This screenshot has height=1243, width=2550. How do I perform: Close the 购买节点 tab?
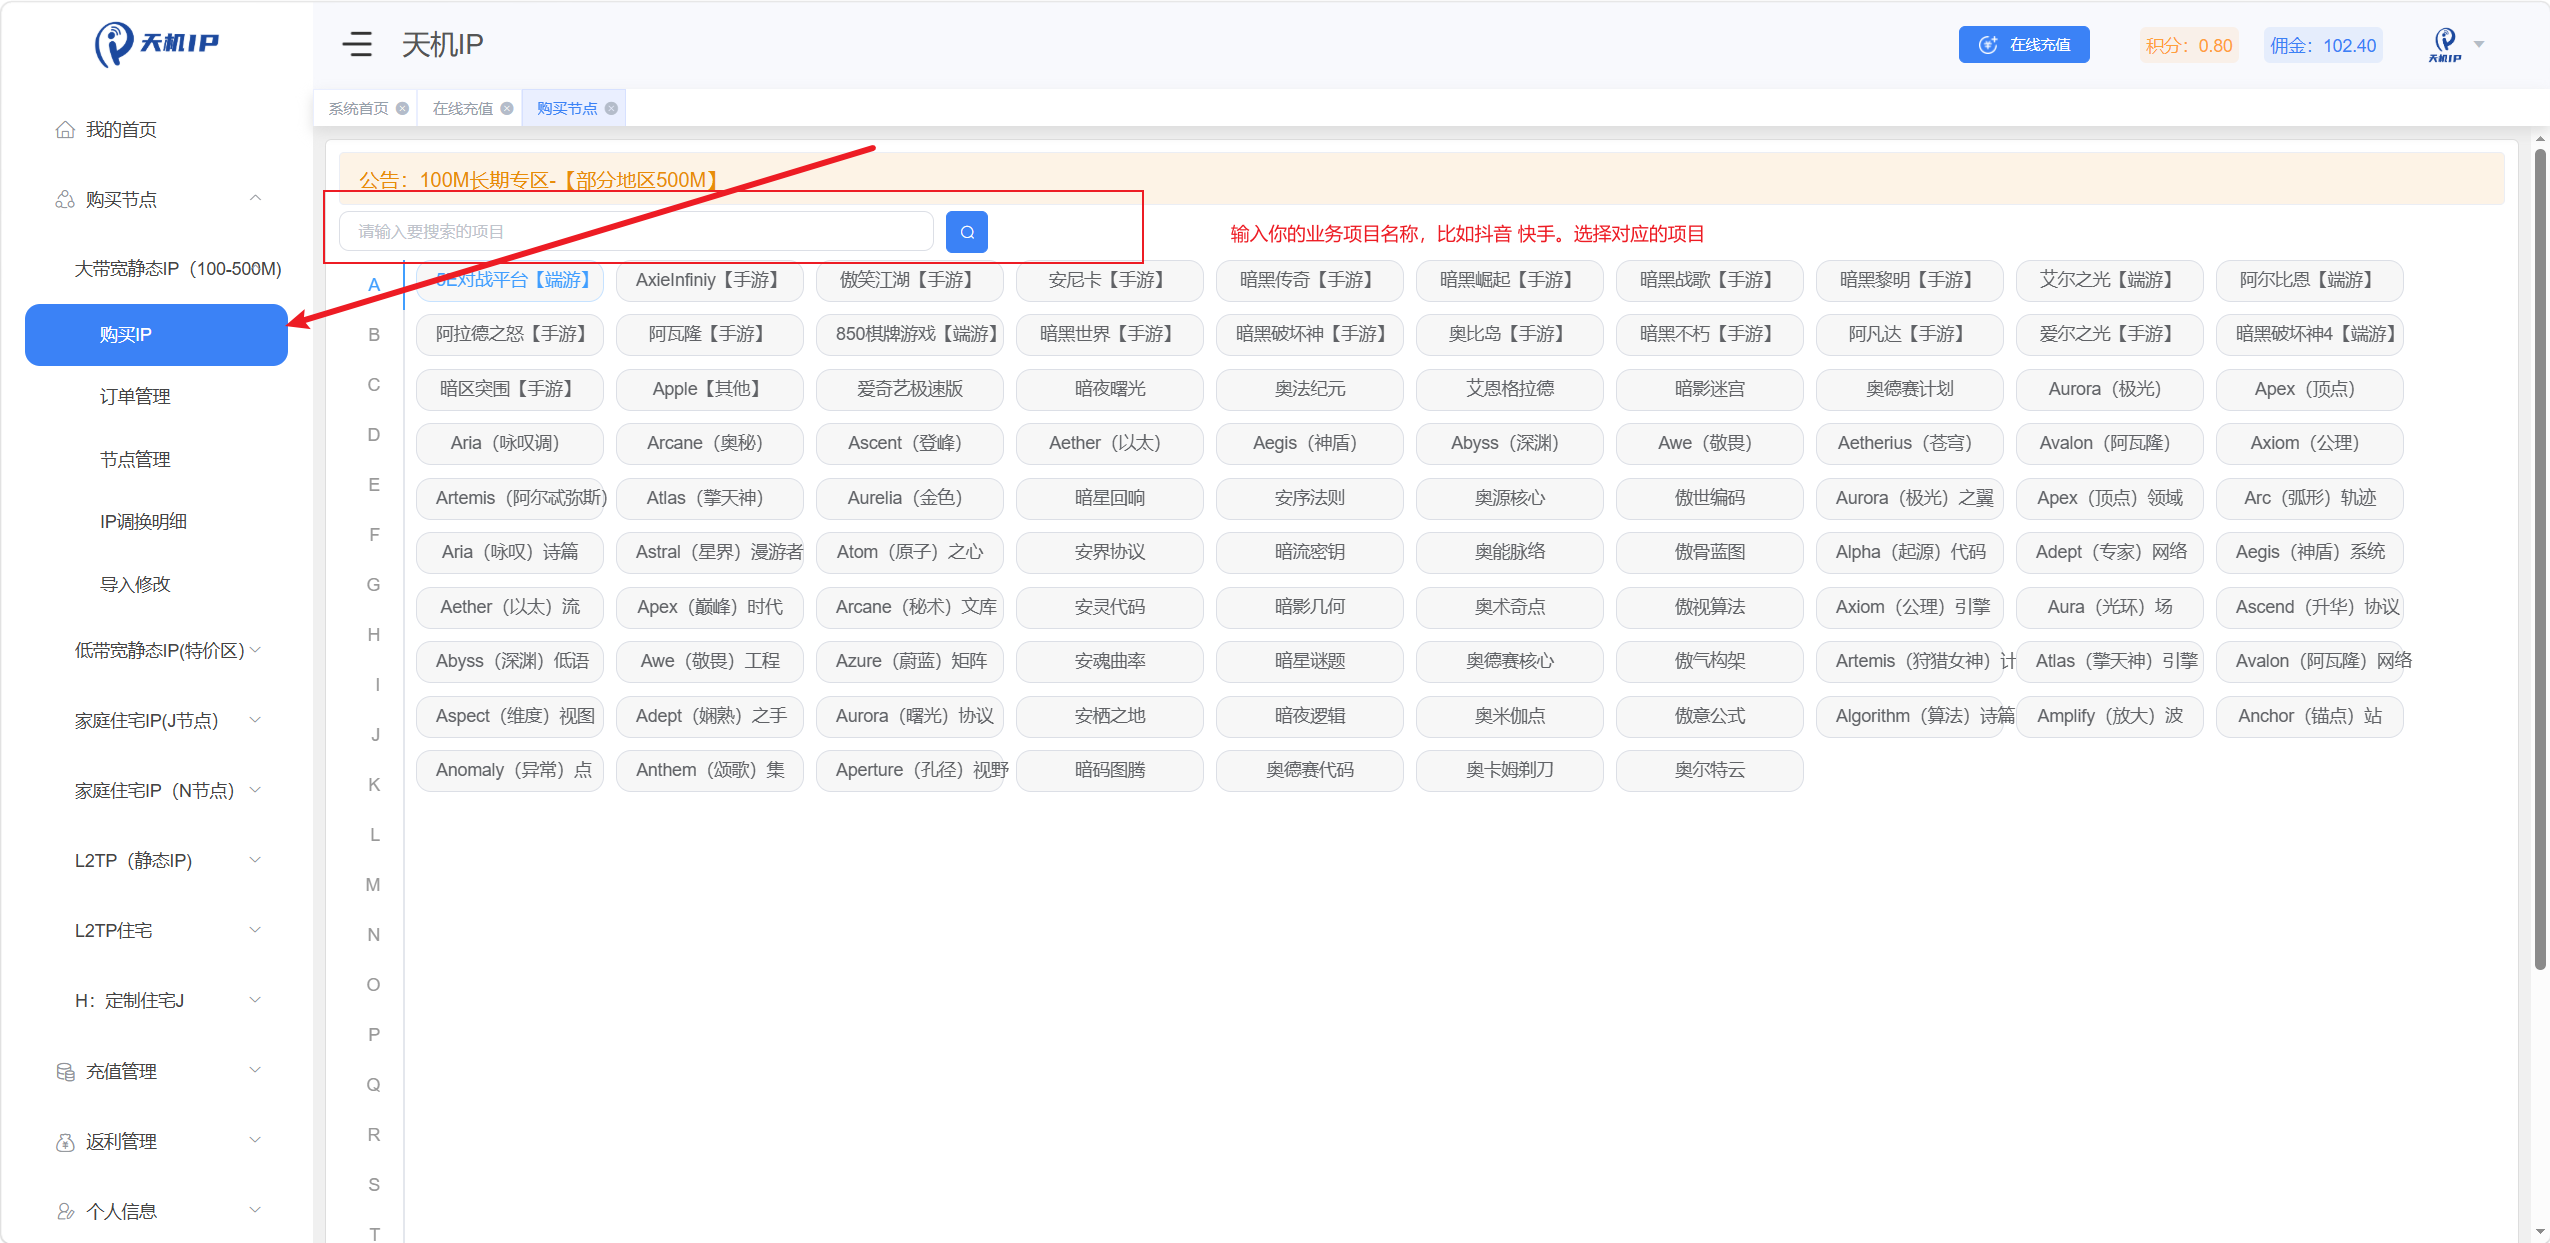coord(611,109)
